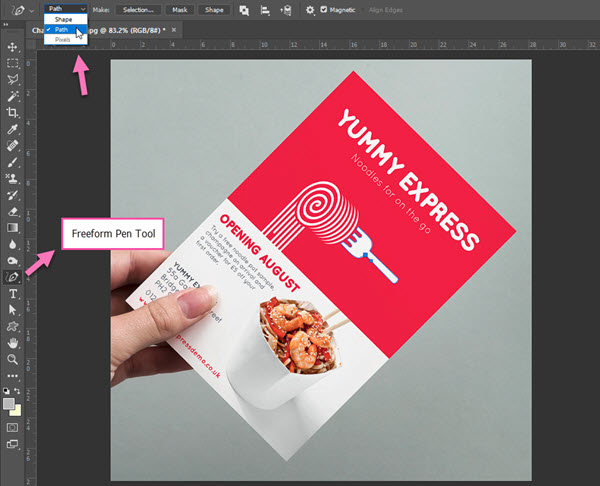Toggle Quick Mask mode
The height and width of the screenshot is (486, 600).
(12, 427)
